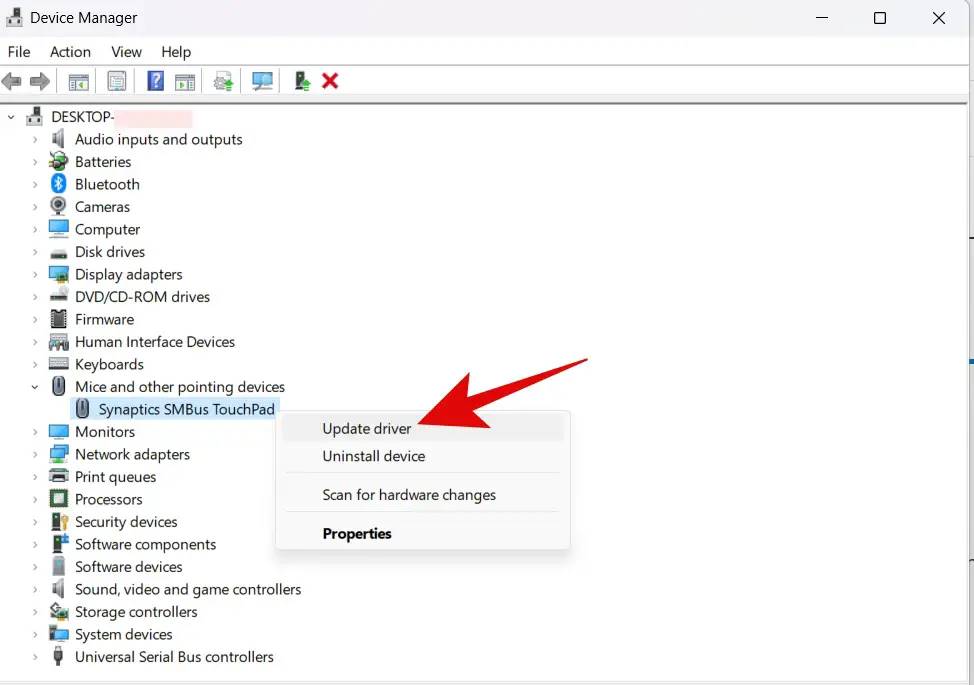
Task: Click the Back arrow toolbar icon
Action: tap(11, 81)
